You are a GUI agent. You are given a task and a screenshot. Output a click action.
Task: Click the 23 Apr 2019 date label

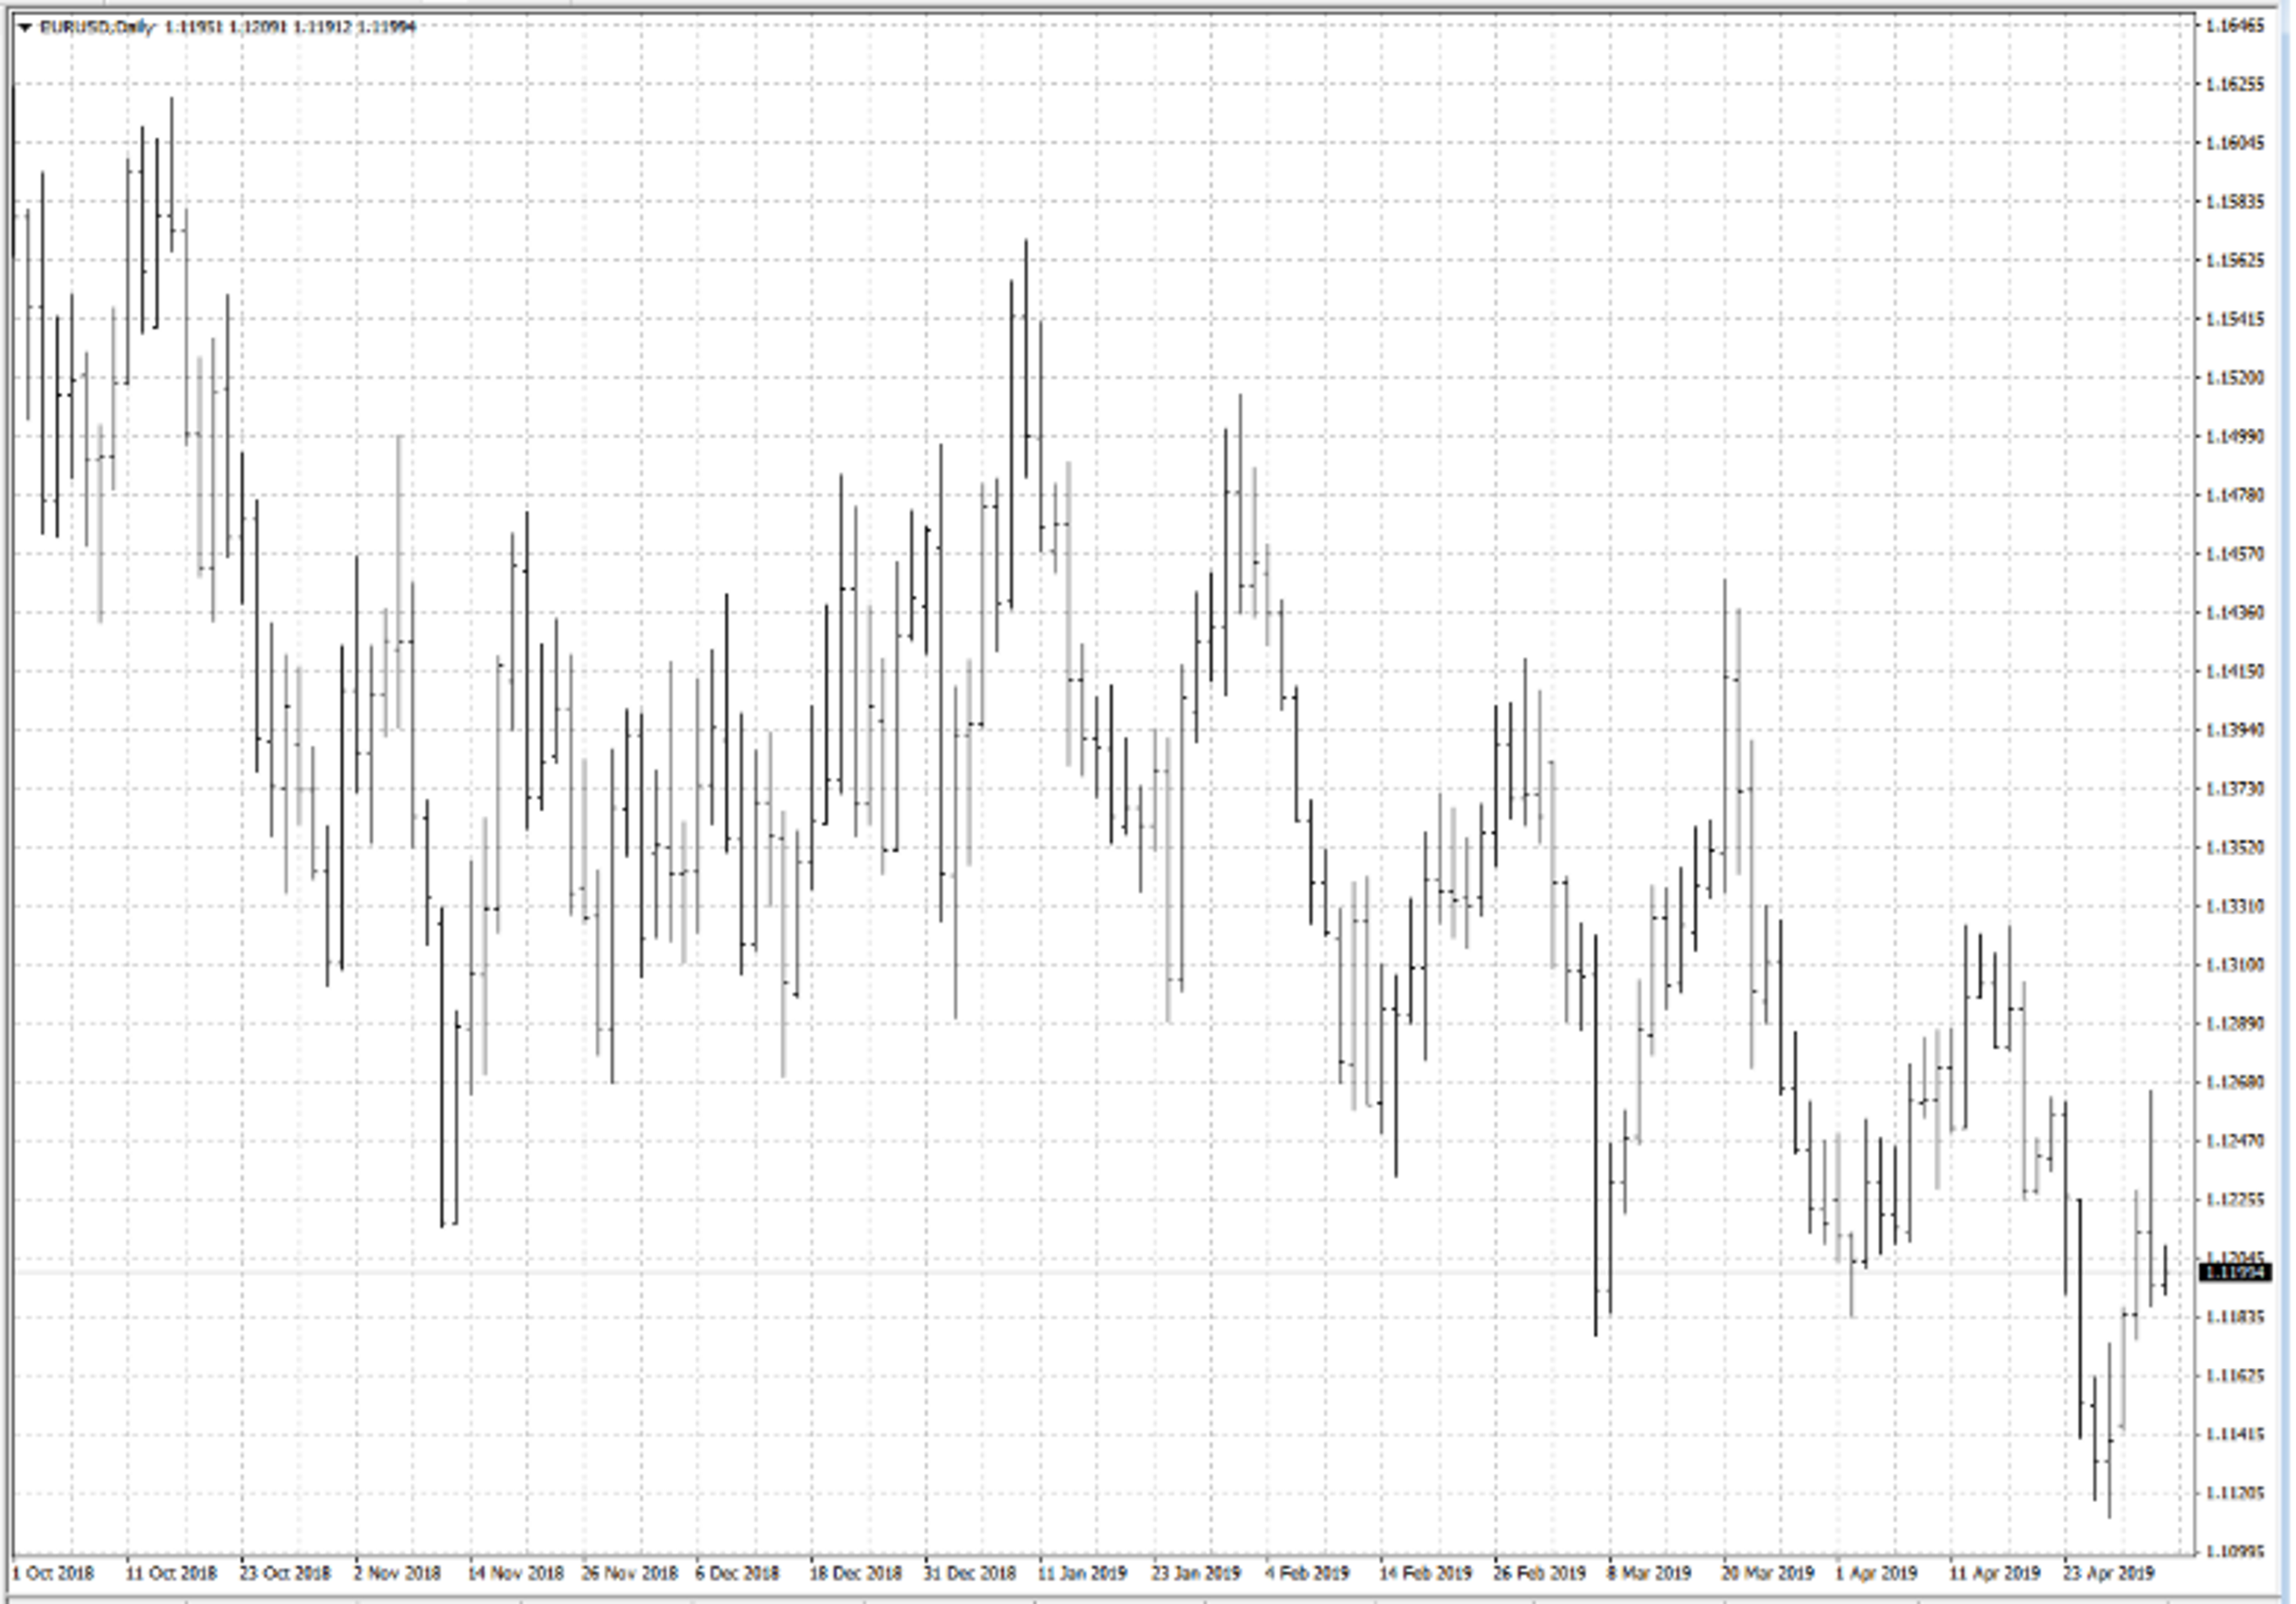[x=2108, y=1573]
